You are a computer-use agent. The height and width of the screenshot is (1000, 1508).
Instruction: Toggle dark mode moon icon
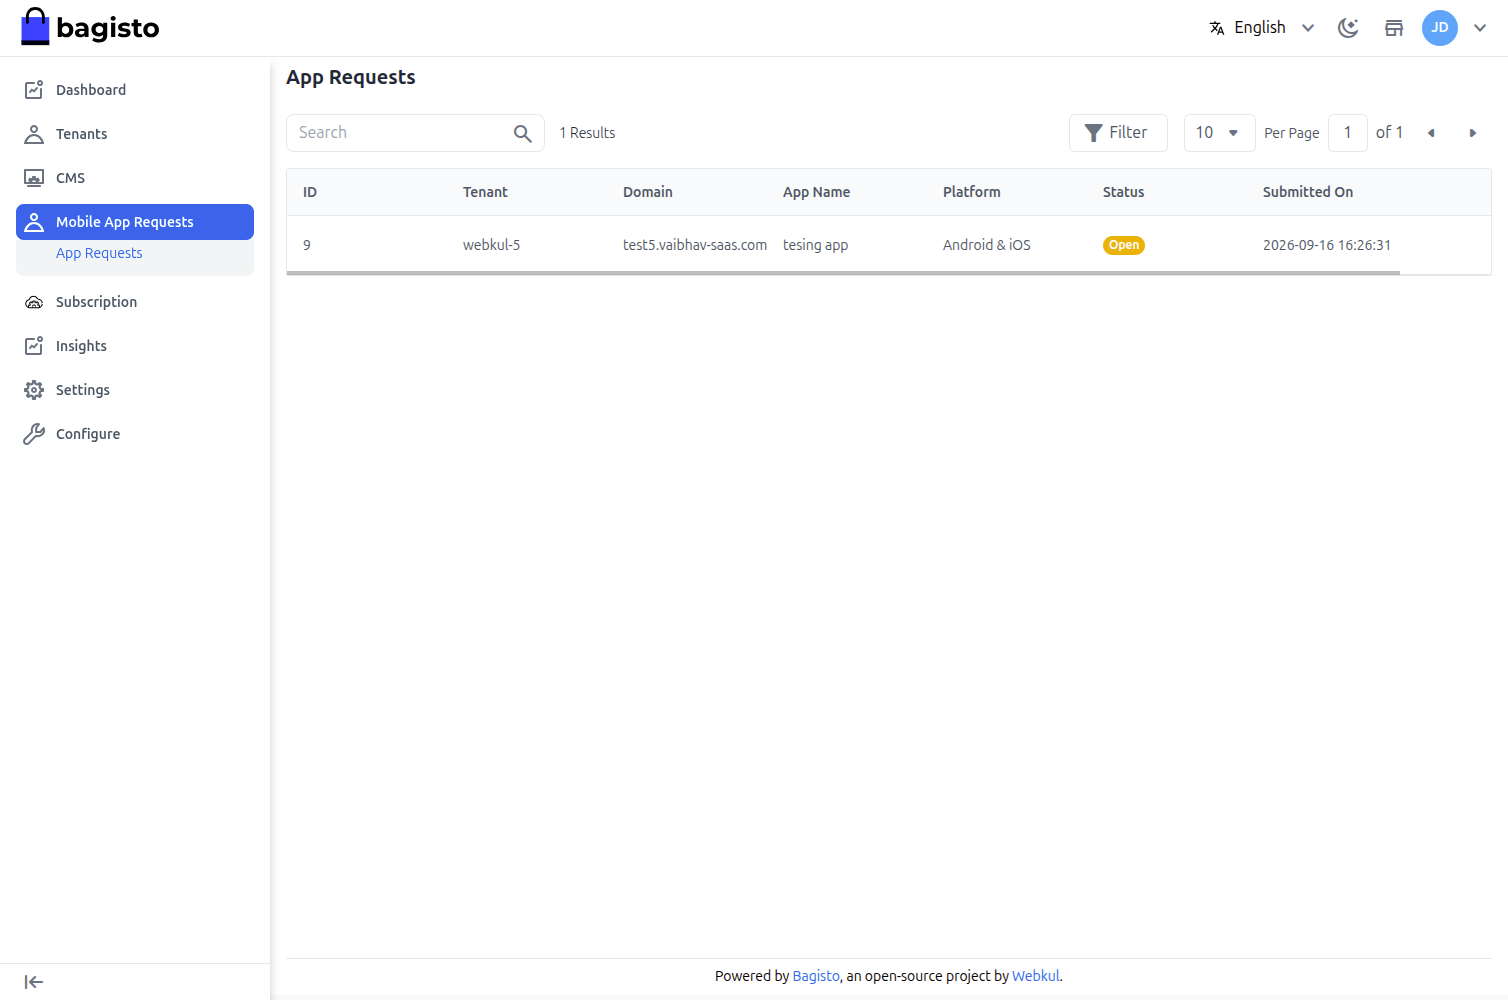pyautogui.click(x=1348, y=28)
